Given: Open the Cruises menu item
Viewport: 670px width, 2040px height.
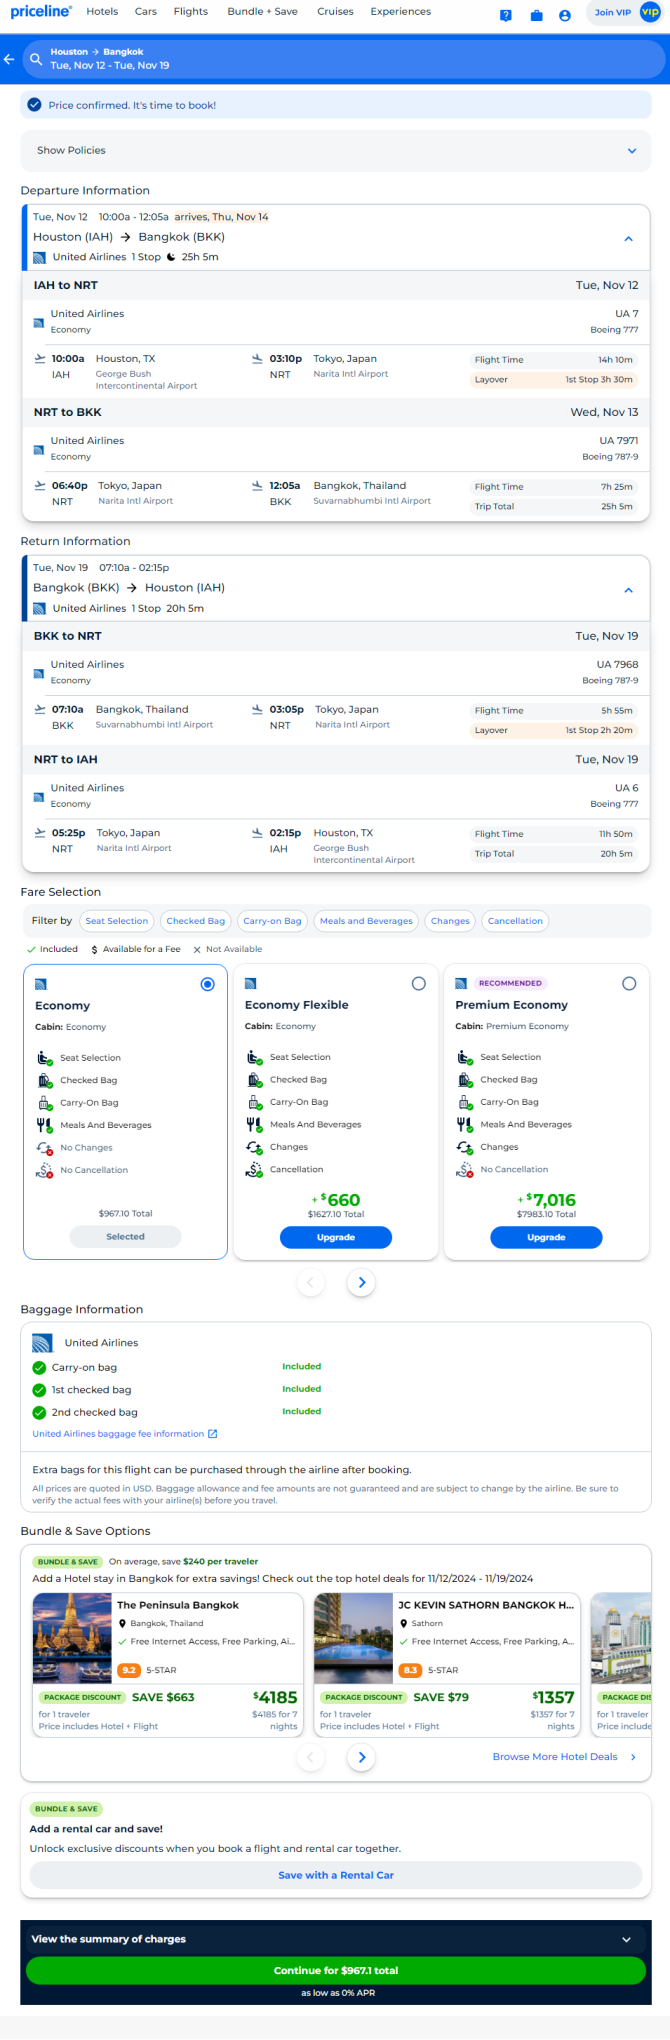Looking at the screenshot, I should tap(335, 12).
